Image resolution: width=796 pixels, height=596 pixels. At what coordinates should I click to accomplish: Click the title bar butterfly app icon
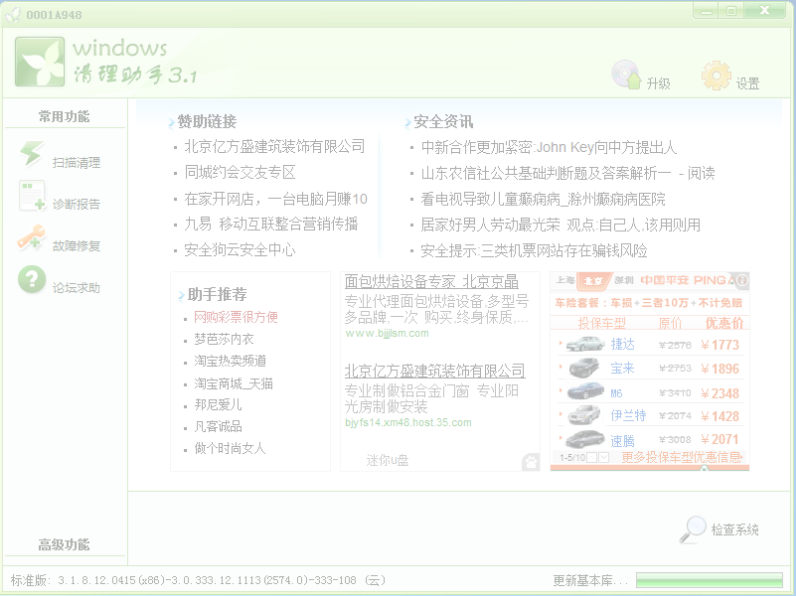(13, 15)
